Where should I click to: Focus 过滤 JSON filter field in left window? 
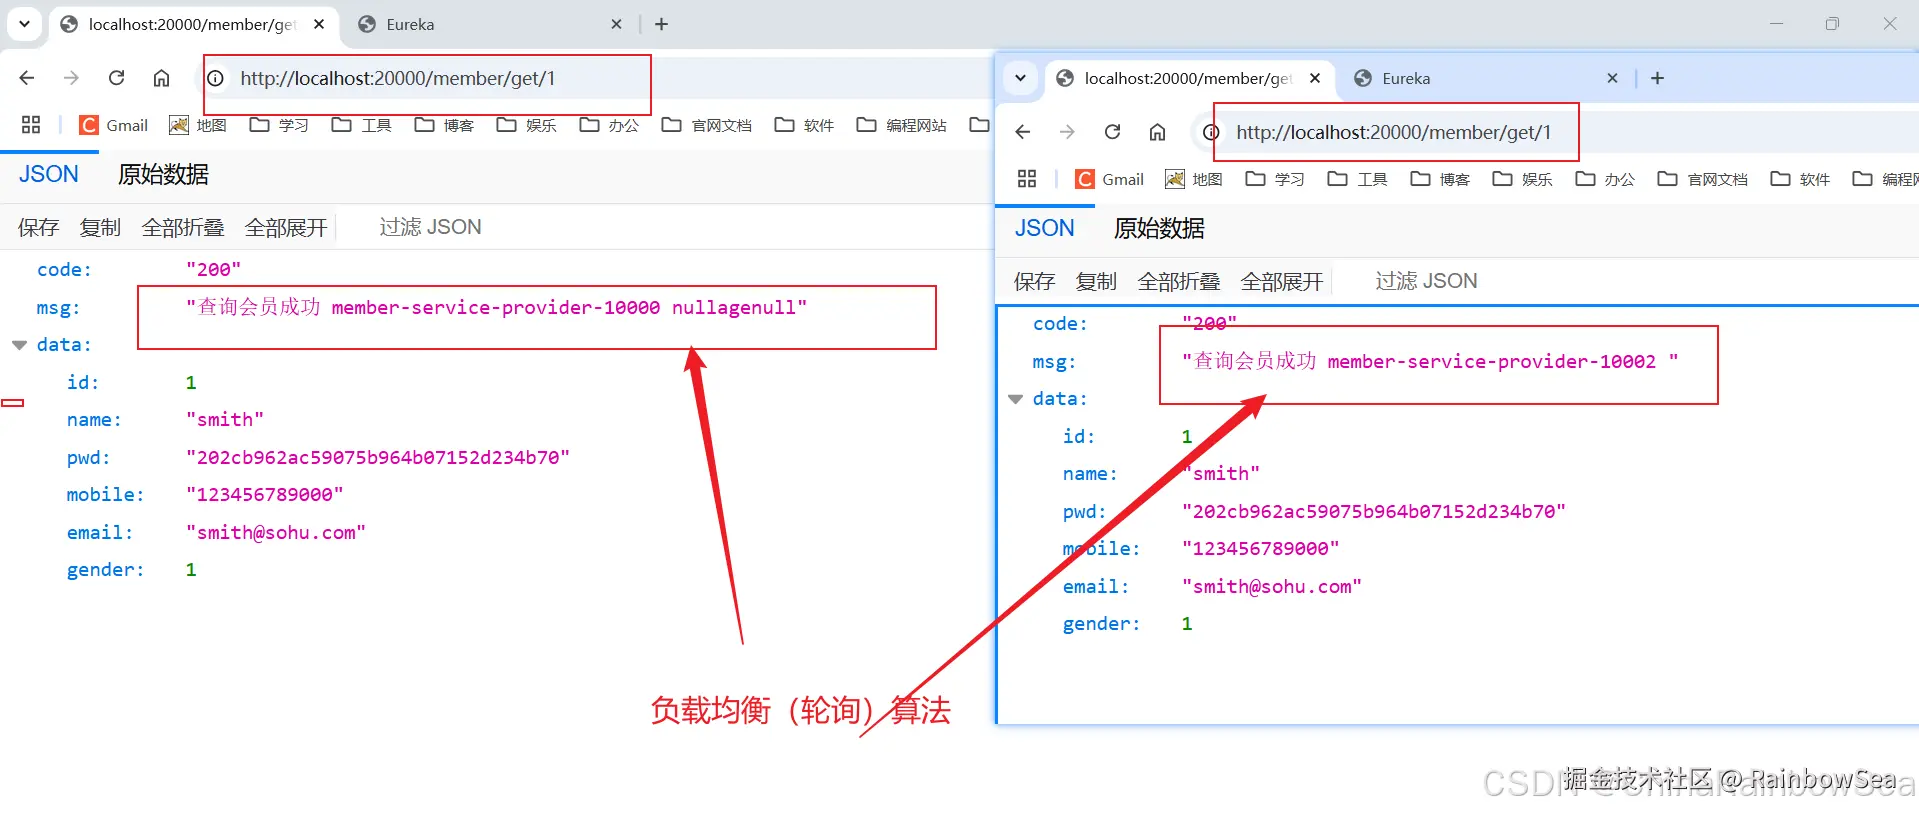[x=431, y=228]
